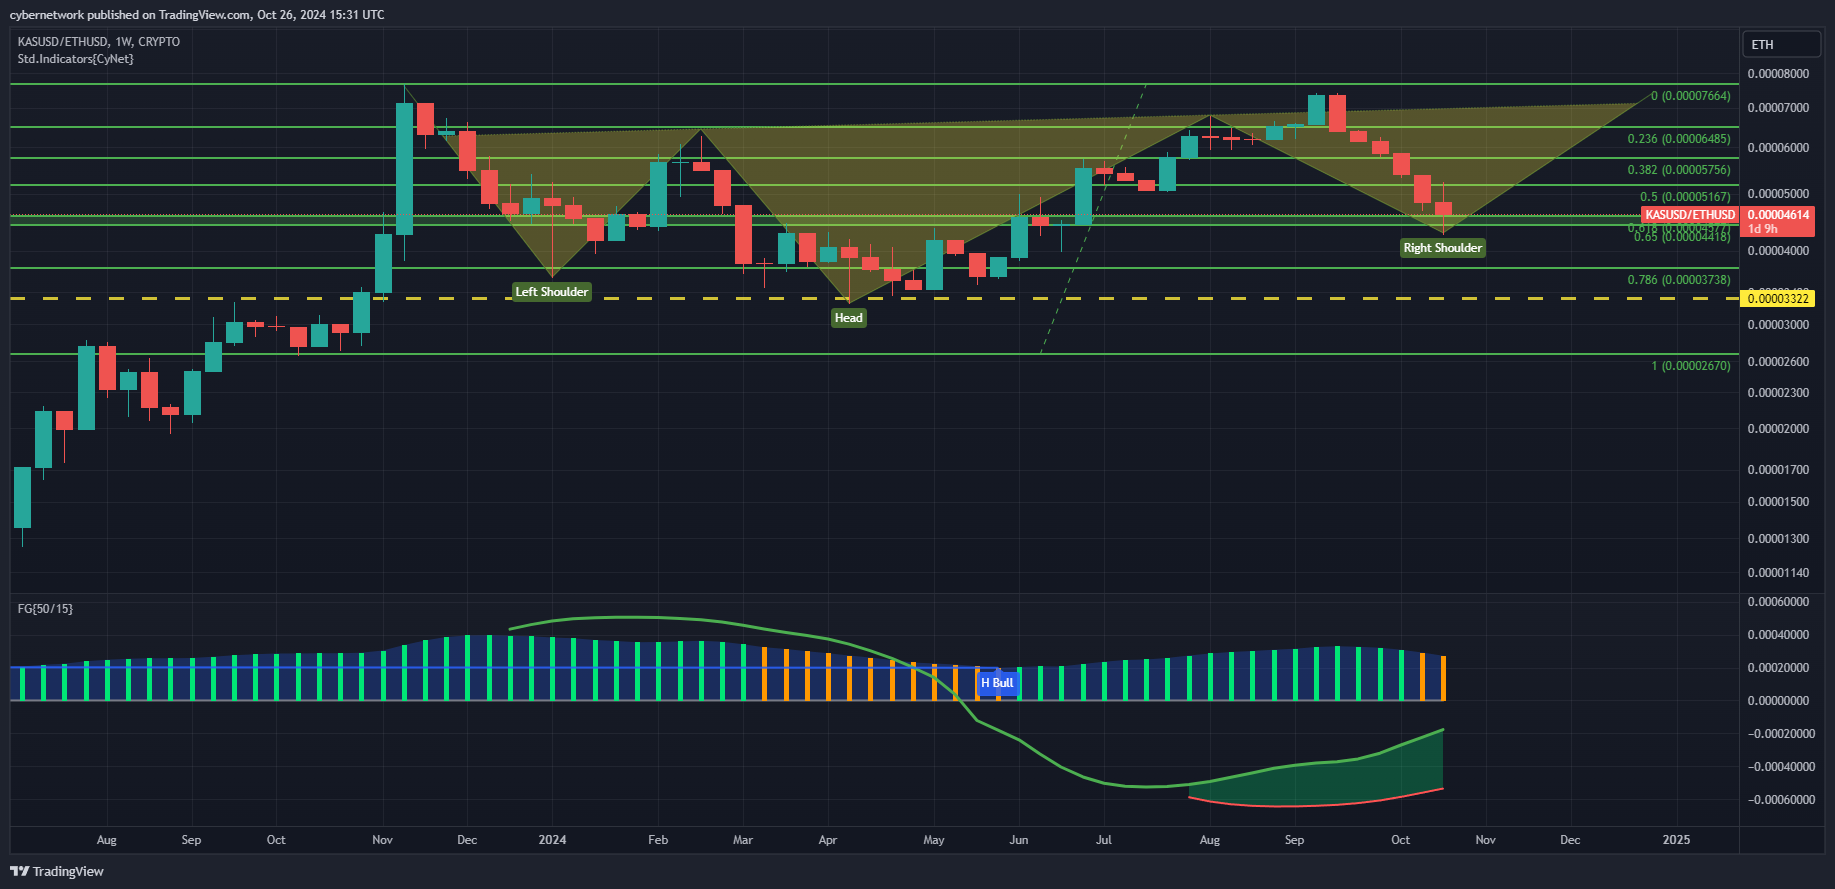Click the 0.00008000 price axis value
1835x889 pixels.
(1777, 74)
